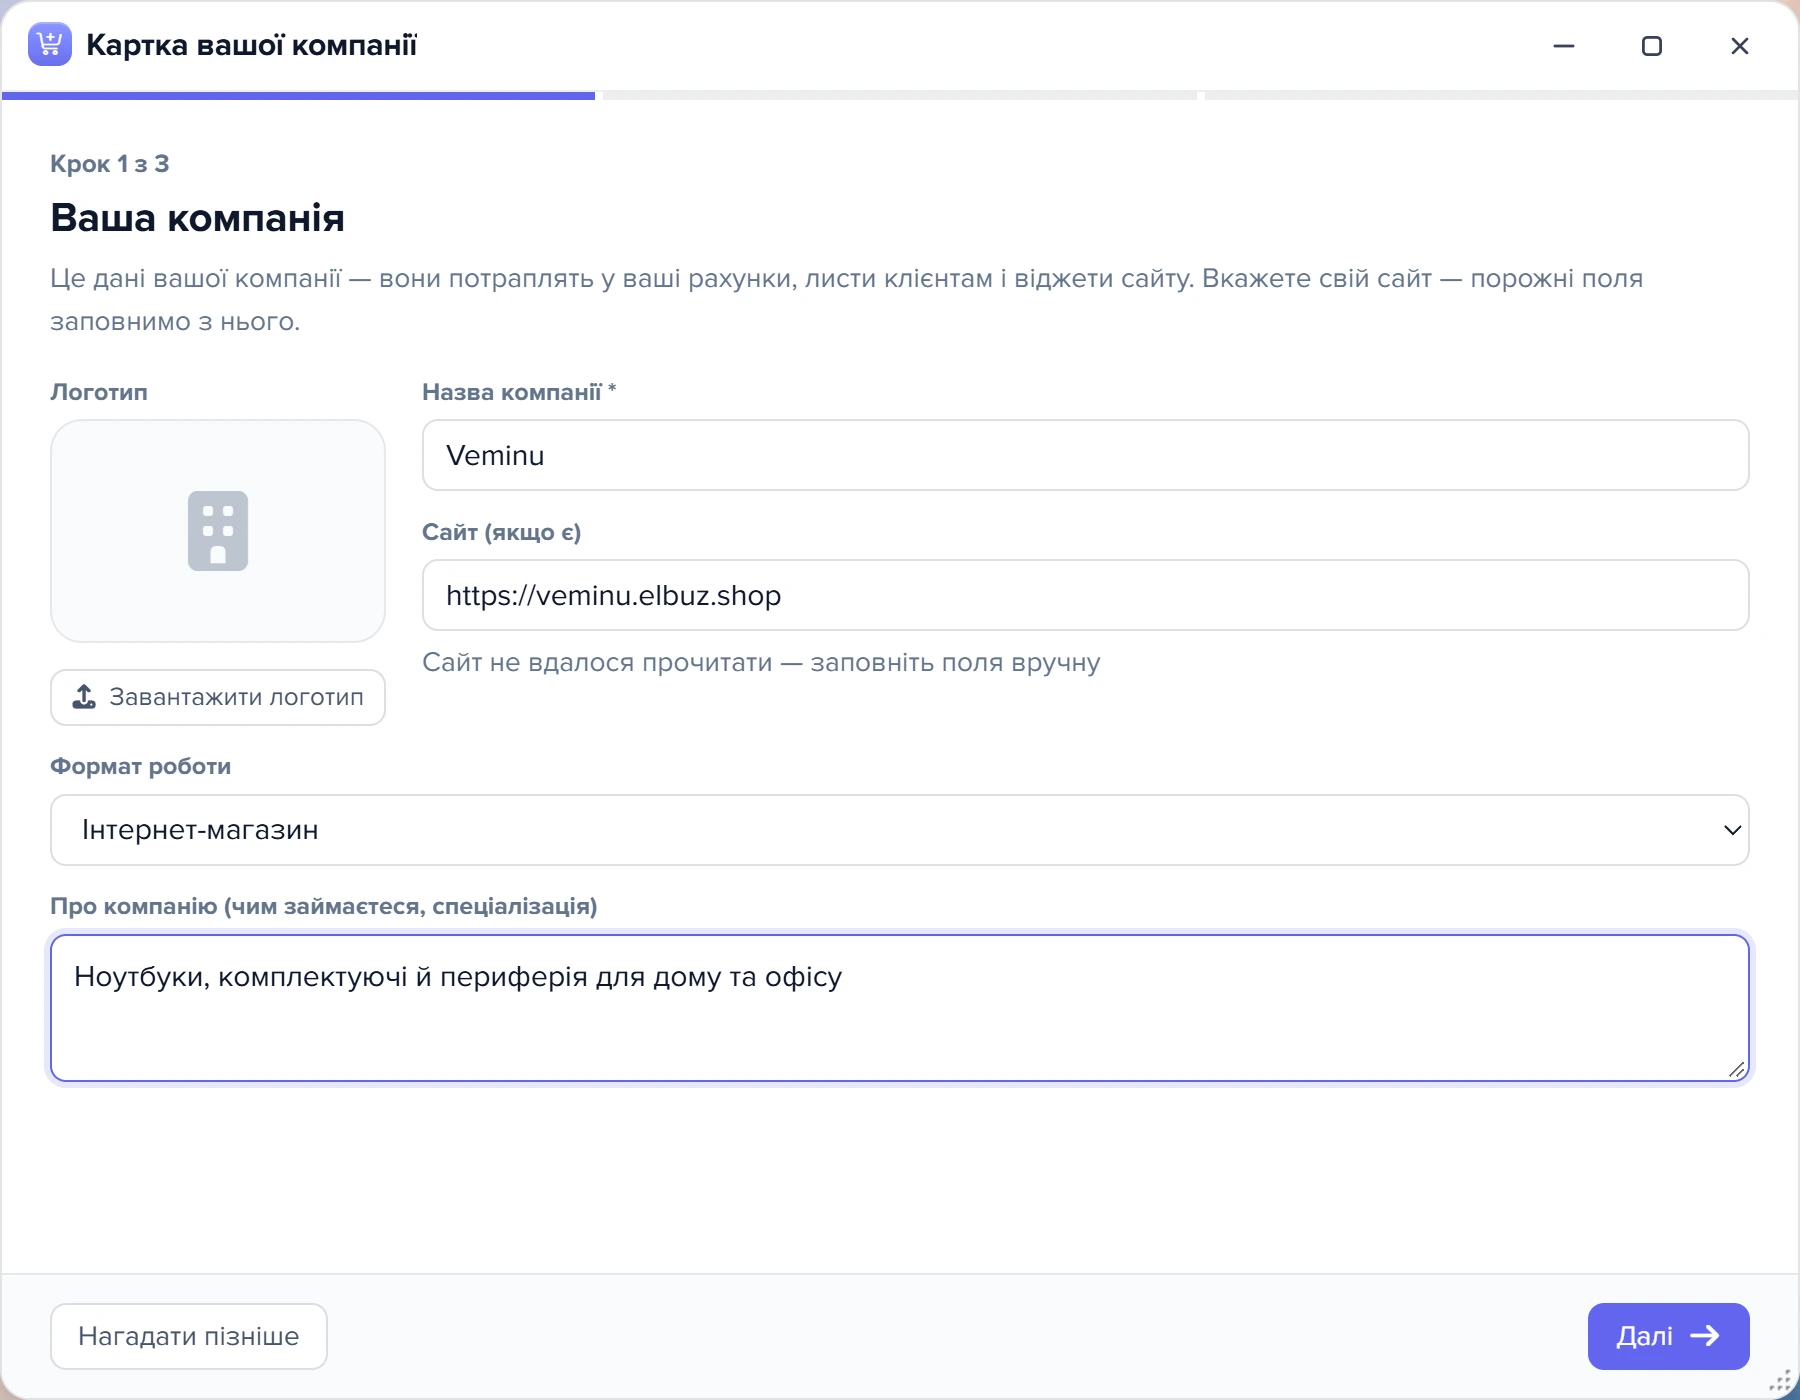This screenshot has width=1800, height=1400.
Task: Click the Логотип label
Action: click(99, 392)
